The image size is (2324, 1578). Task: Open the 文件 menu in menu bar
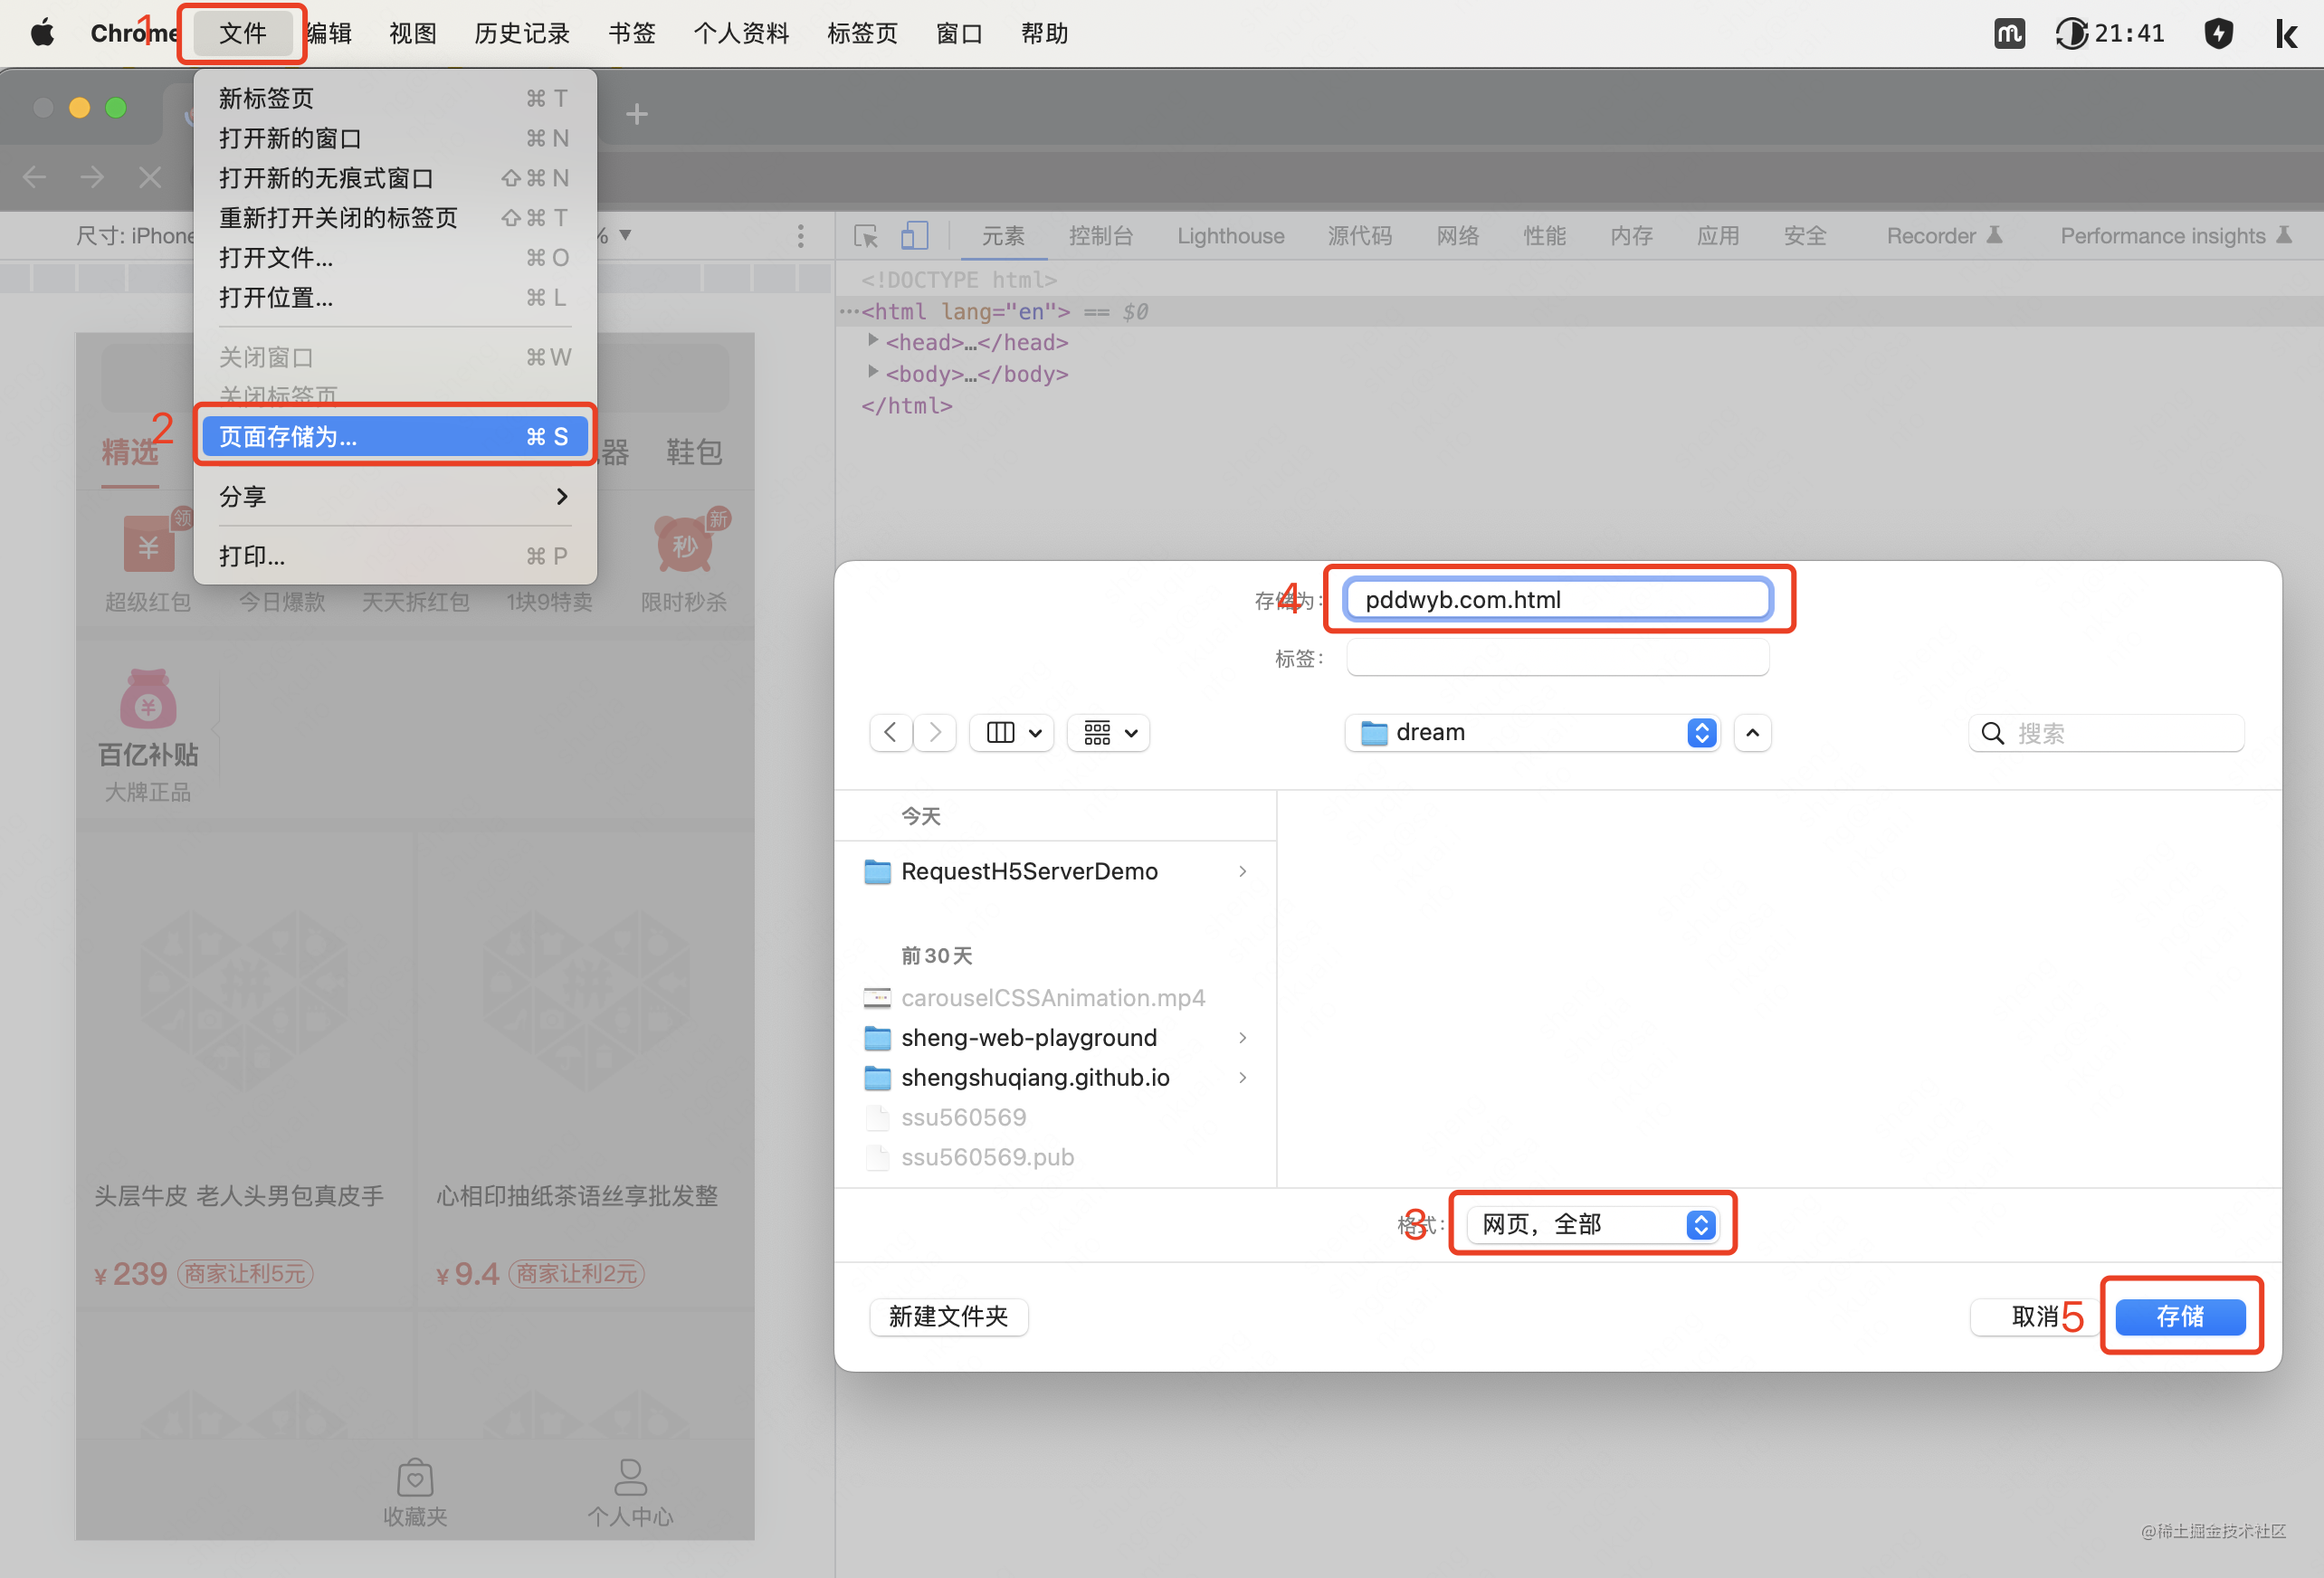pyautogui.click(x=242, y=33)
